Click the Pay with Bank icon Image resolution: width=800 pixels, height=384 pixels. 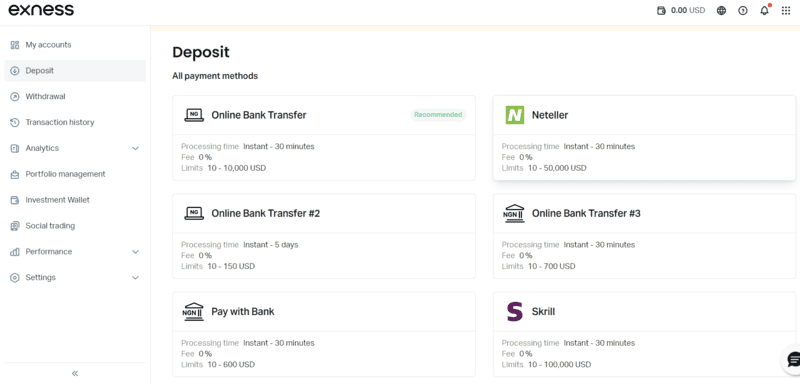tap(193, 312)
